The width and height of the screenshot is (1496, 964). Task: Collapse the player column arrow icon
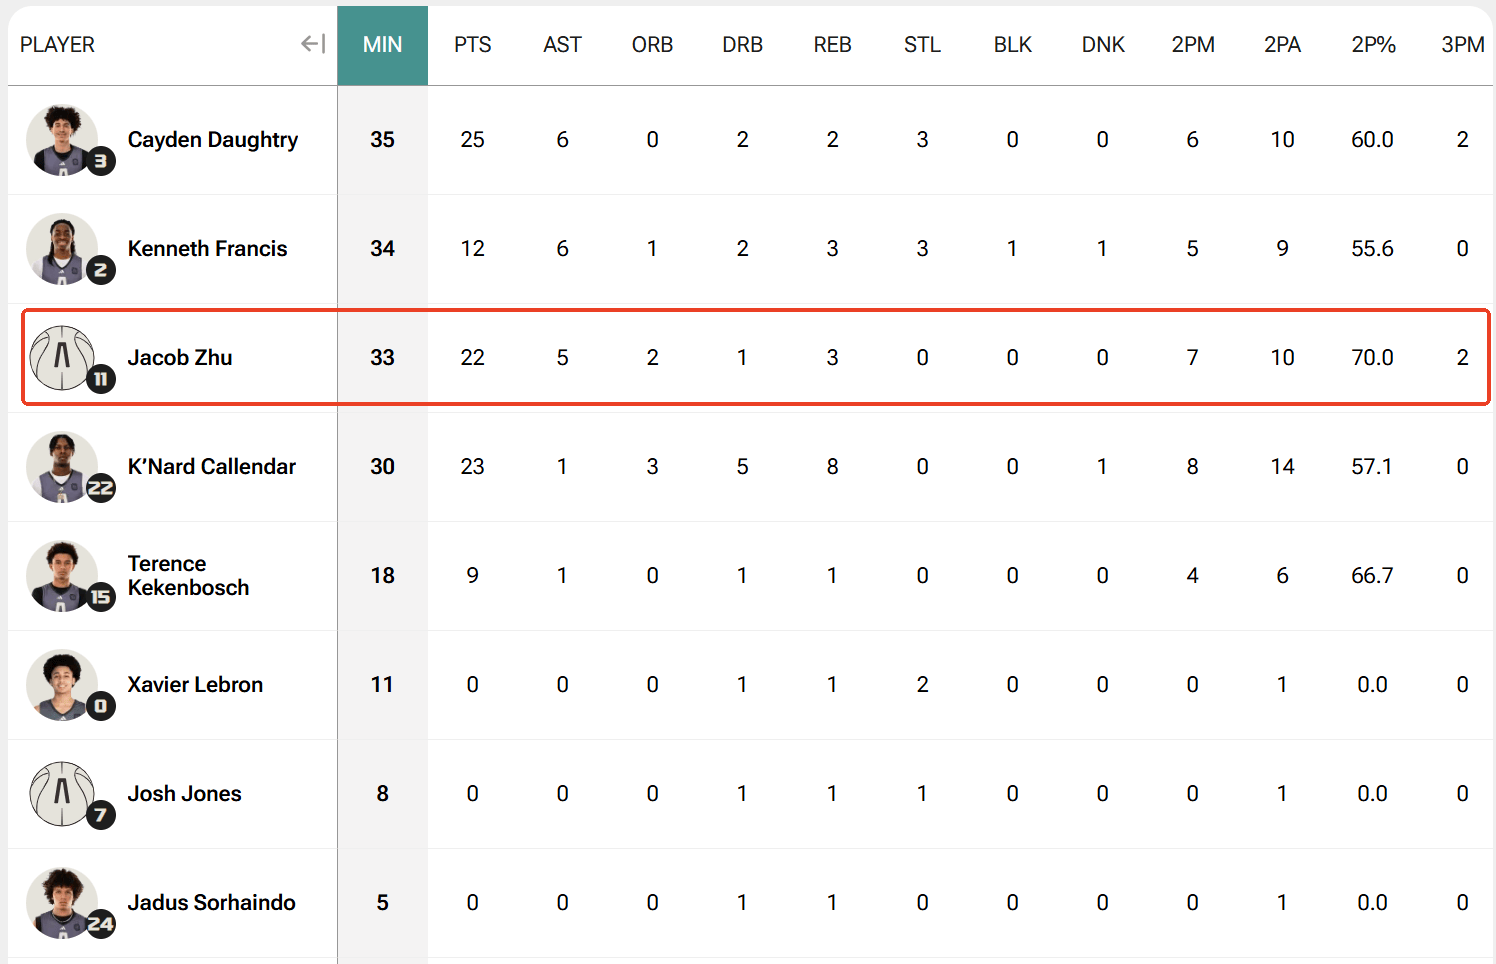click(313, 44)
